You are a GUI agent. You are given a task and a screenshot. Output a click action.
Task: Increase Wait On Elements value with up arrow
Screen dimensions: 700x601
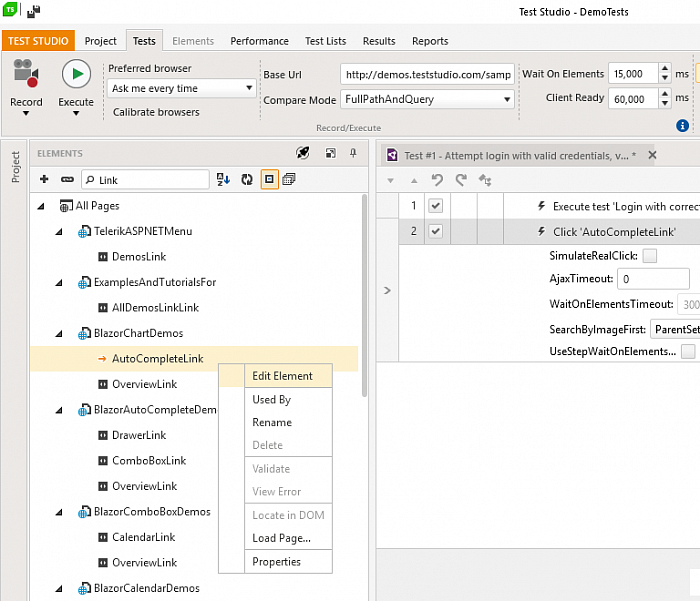point(665,68)
